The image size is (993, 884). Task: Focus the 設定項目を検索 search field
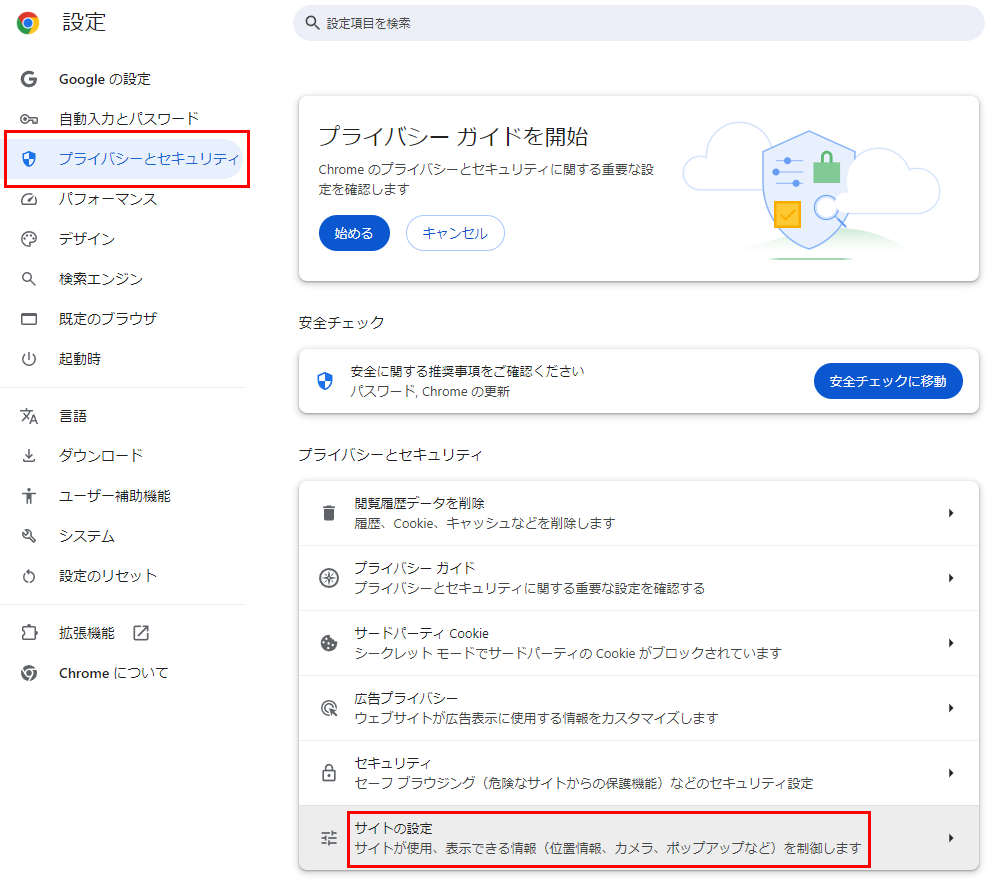pos(638,23)
